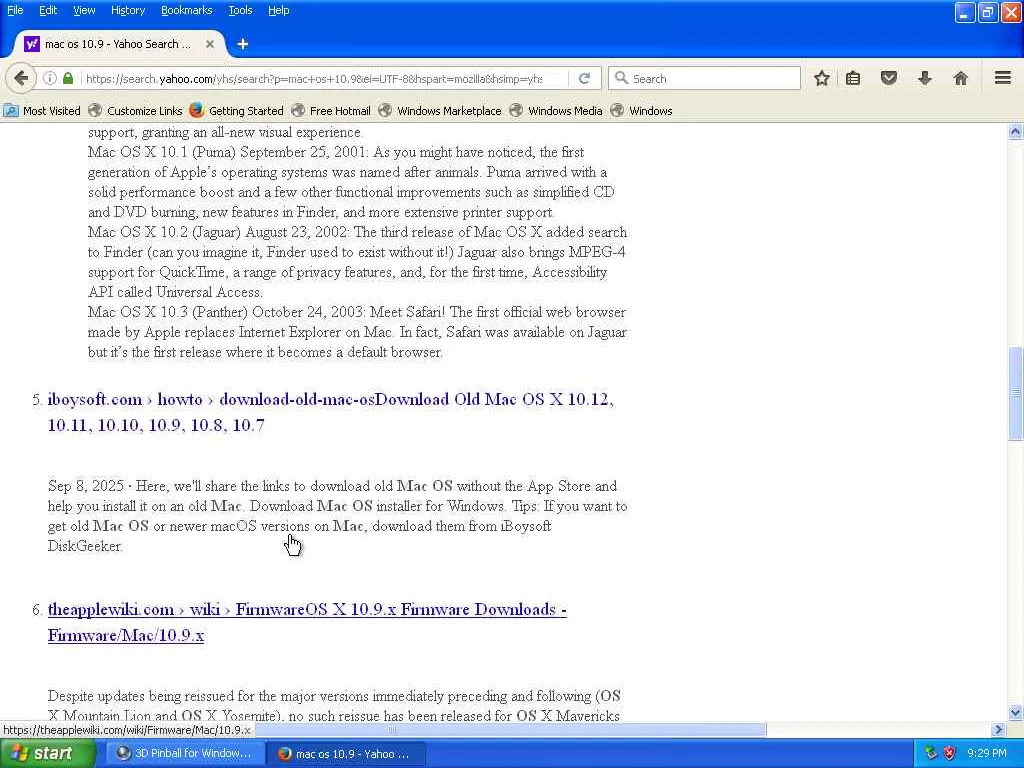Bookmark this page with the star icon

coord(822,78)
